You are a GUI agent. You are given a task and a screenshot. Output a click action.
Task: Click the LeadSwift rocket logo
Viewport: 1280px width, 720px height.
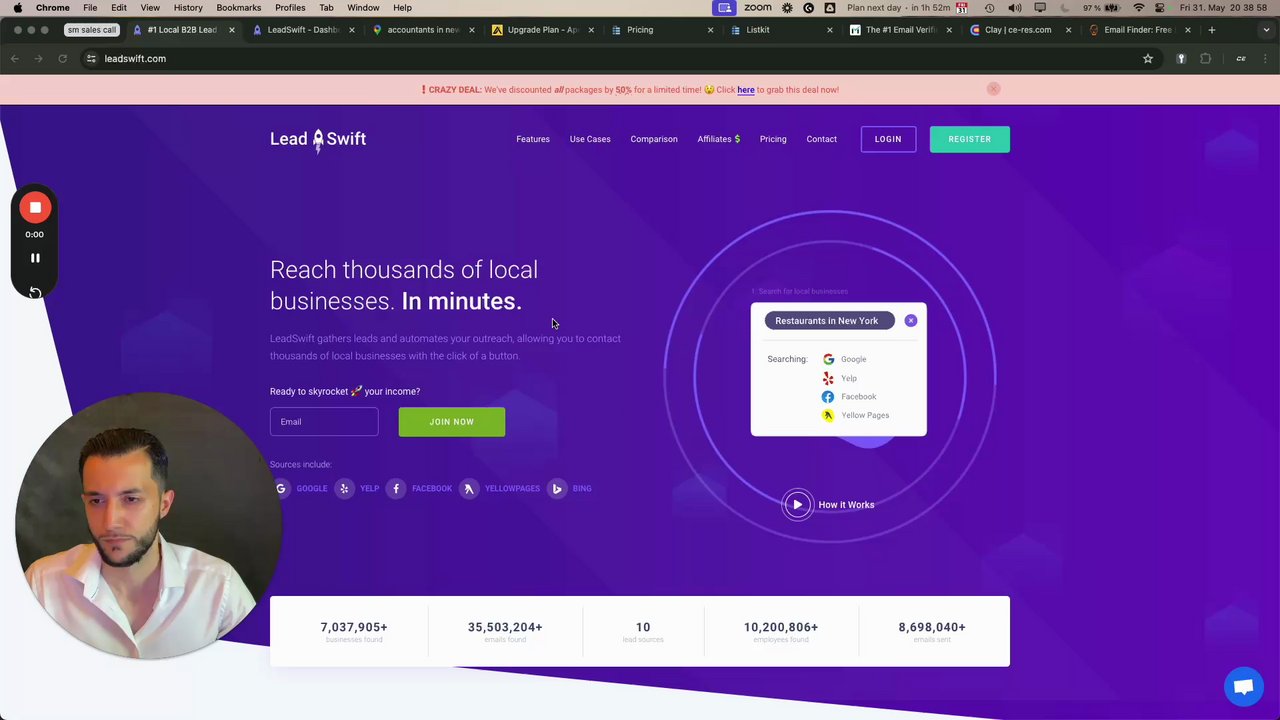tap(318, 139)
